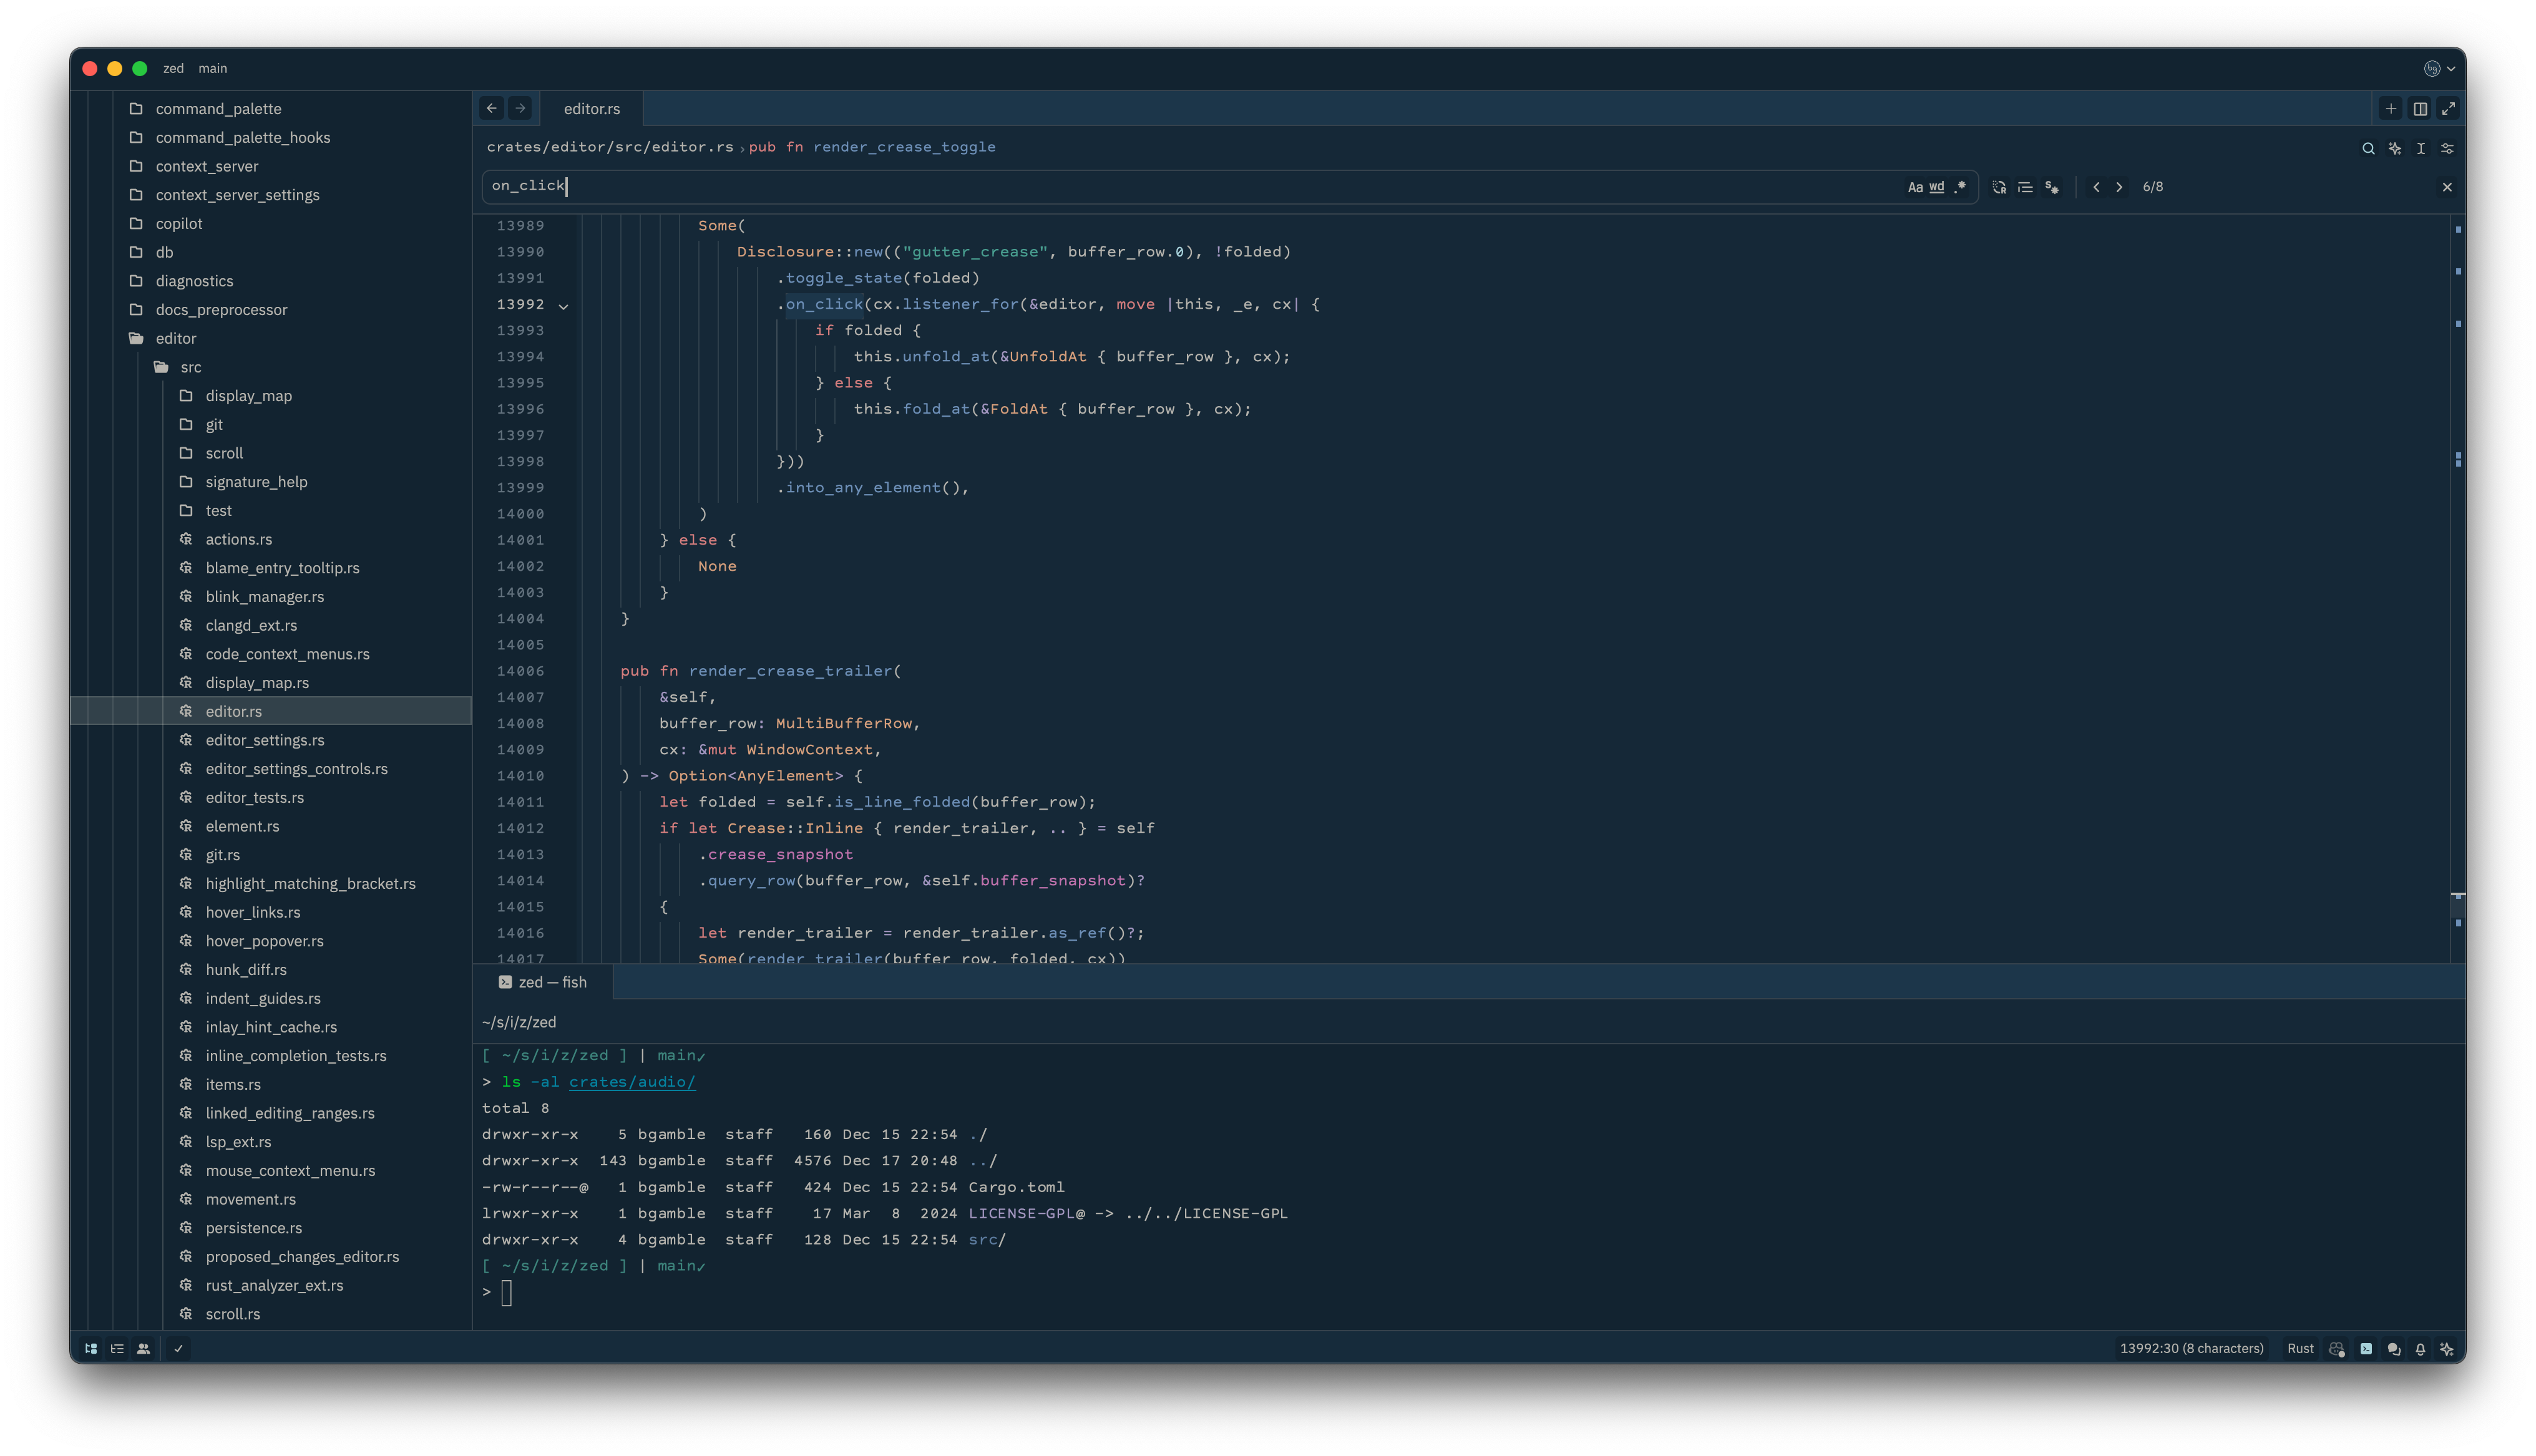Click the selections I-beam toolbar icon
The image size is (2536, 1456).
coord(2421,148)
